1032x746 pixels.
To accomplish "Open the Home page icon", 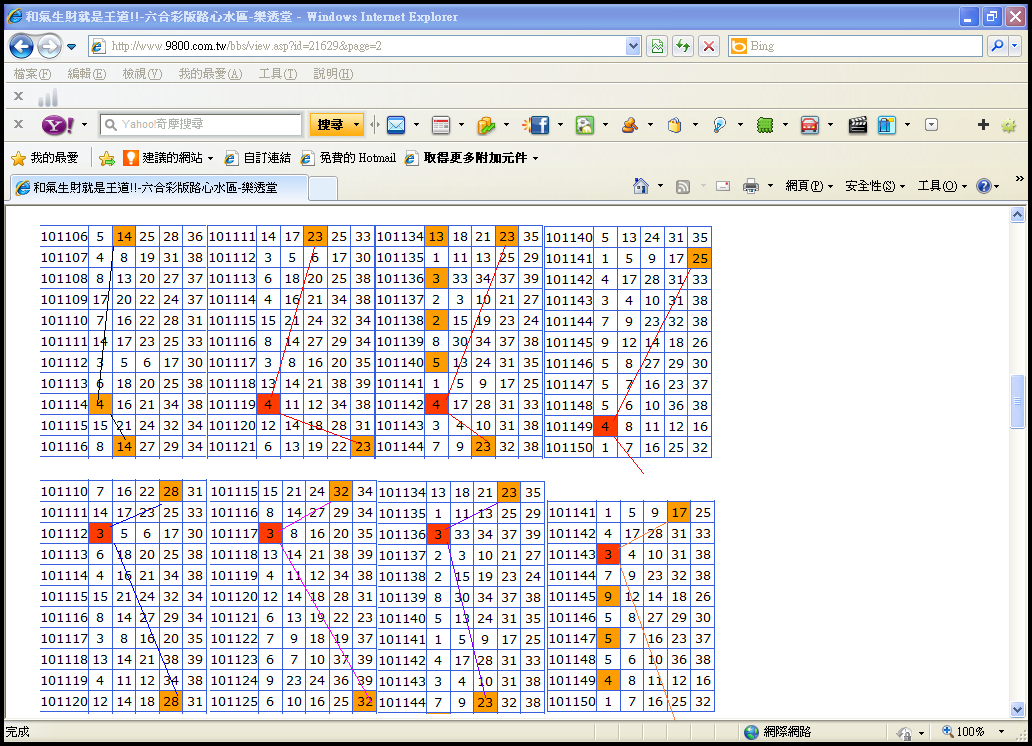I will (x=643, y=186).
